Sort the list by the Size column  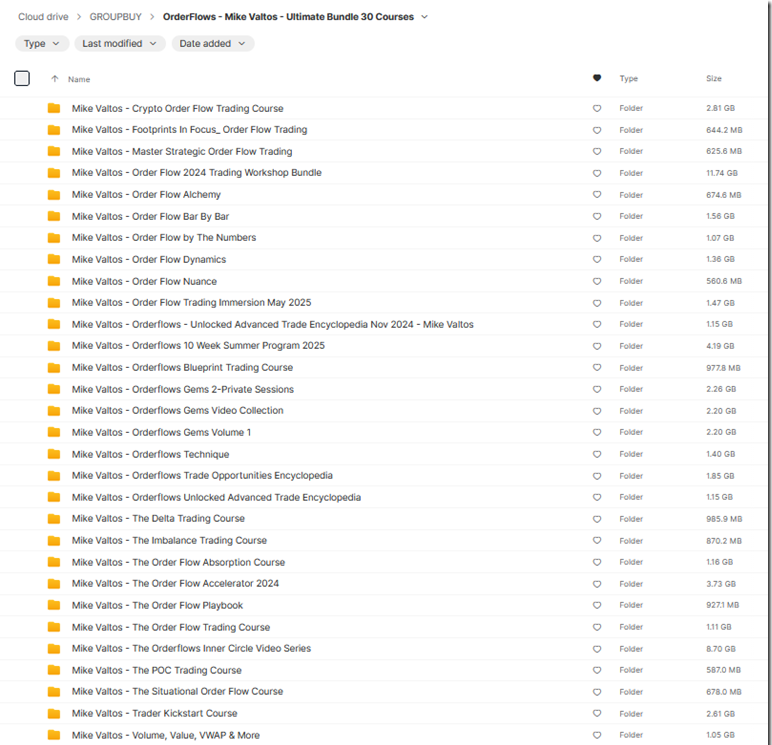[714, 78]
